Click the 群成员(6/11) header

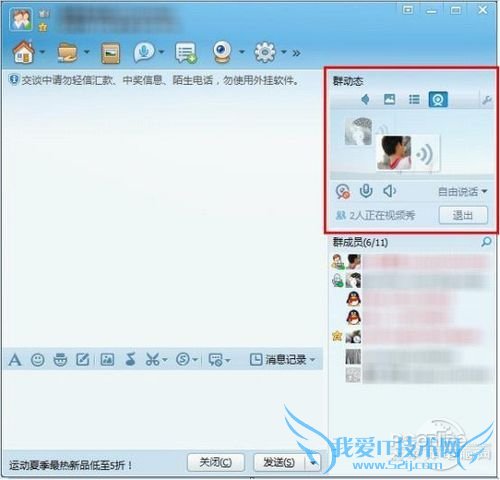point(360,242)
